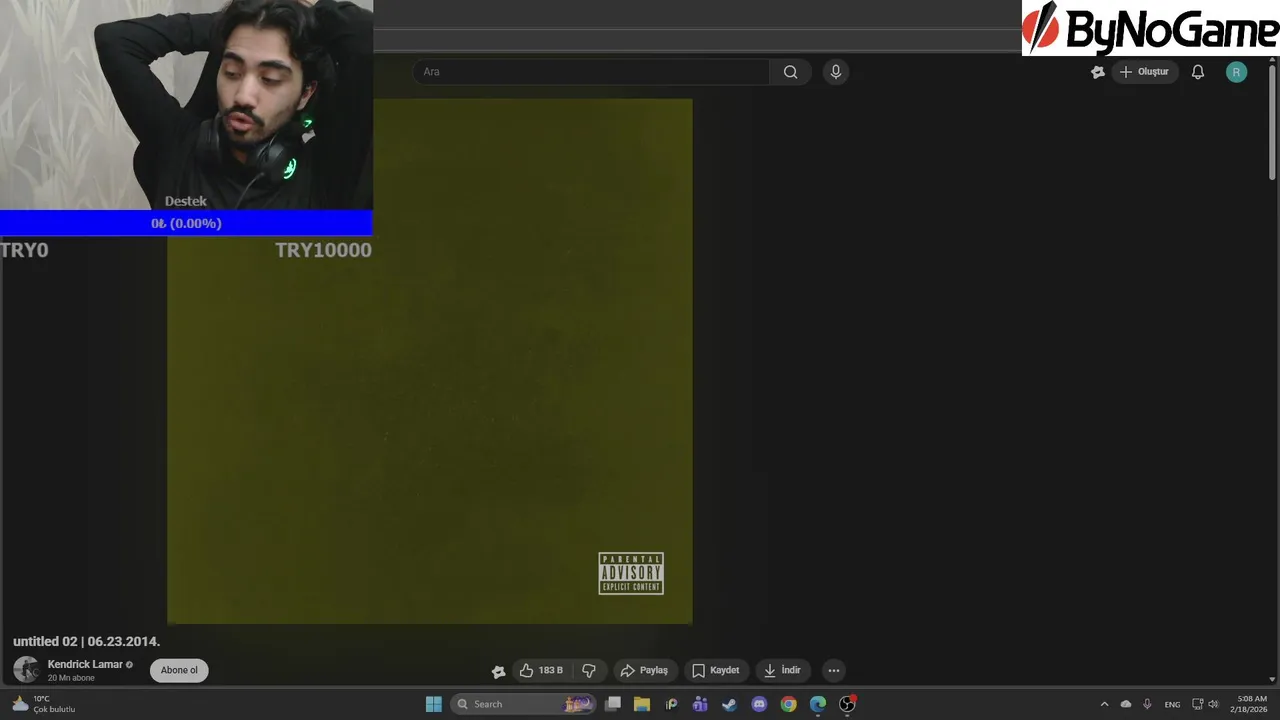
Task: Open File Explorer from the taskbar
Action: pyautogui.click(x=642, y=704)
